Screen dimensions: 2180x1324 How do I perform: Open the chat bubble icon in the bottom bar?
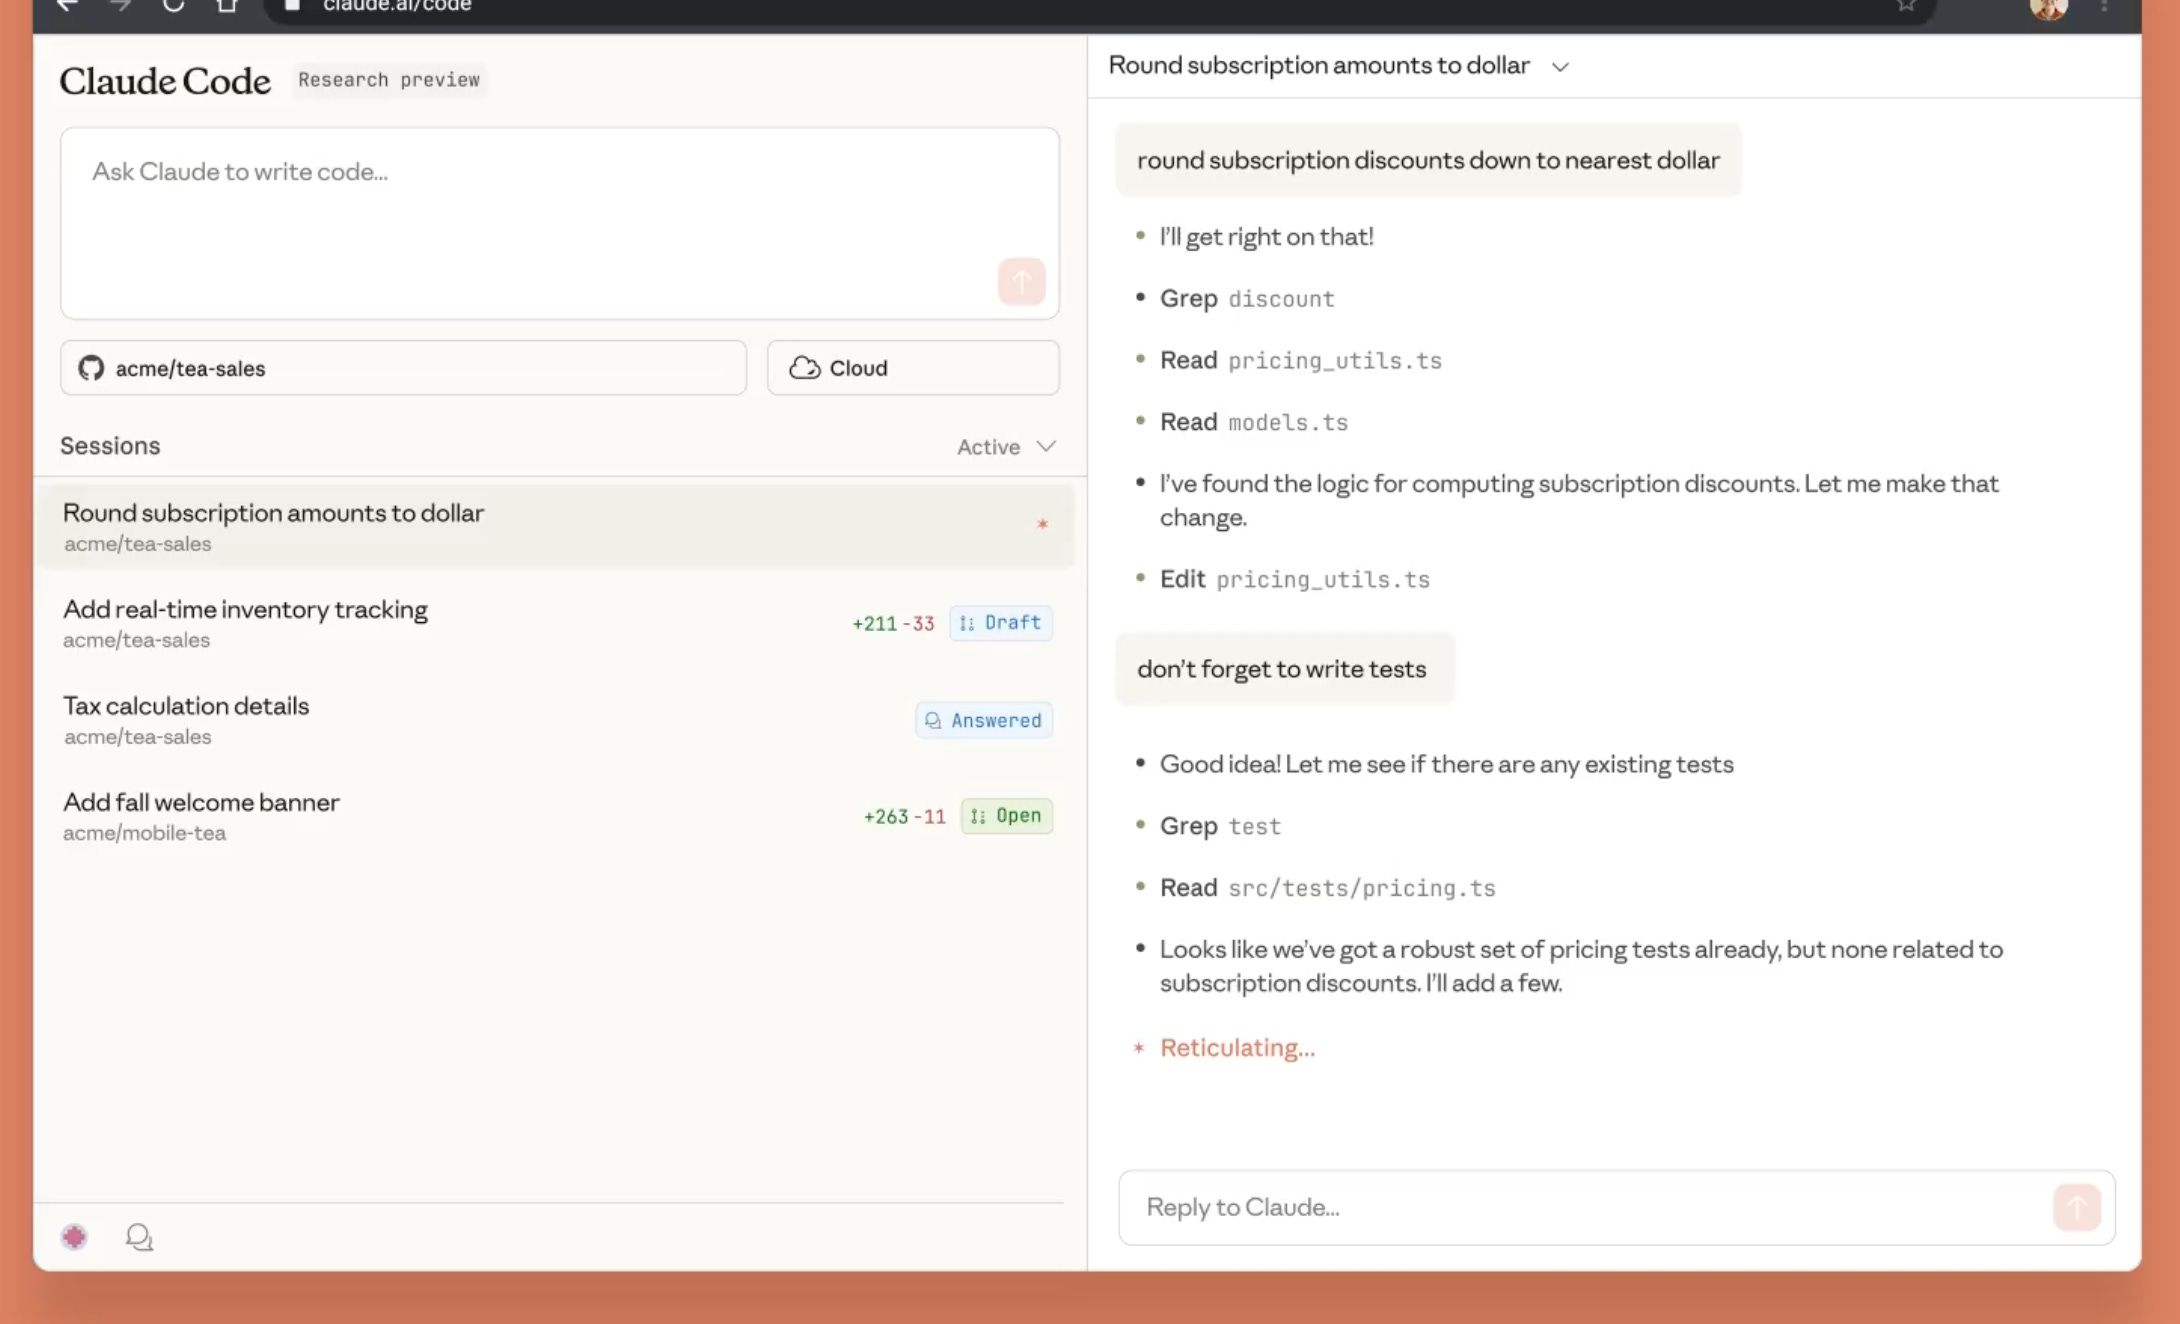[139, 1237]
